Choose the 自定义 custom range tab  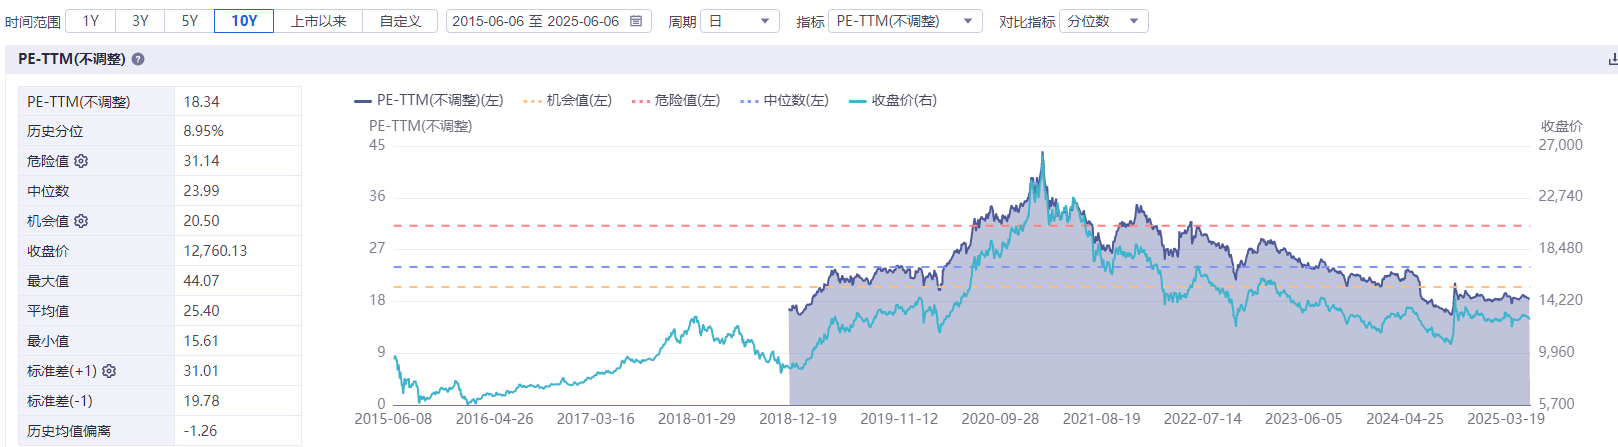(400, 21)
